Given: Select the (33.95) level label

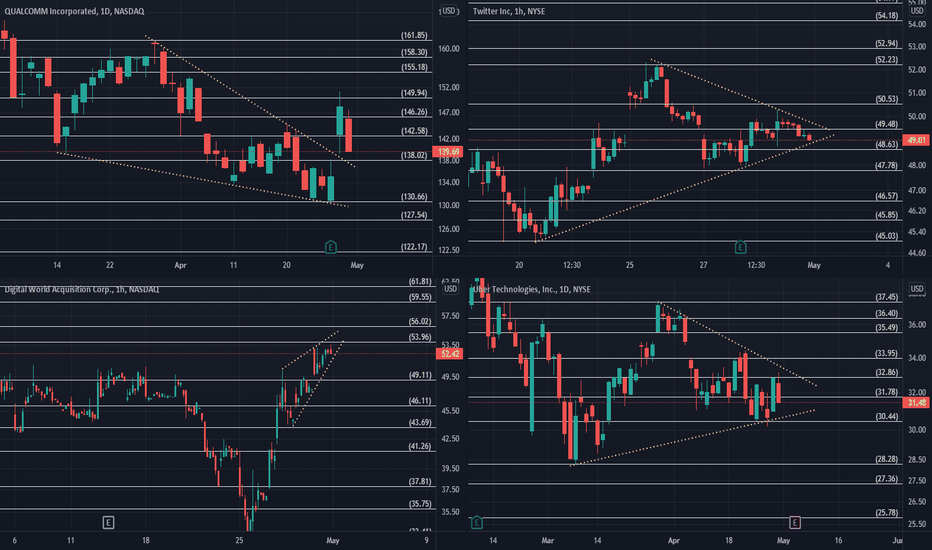Looking at the screenshot, I should 887,354.
